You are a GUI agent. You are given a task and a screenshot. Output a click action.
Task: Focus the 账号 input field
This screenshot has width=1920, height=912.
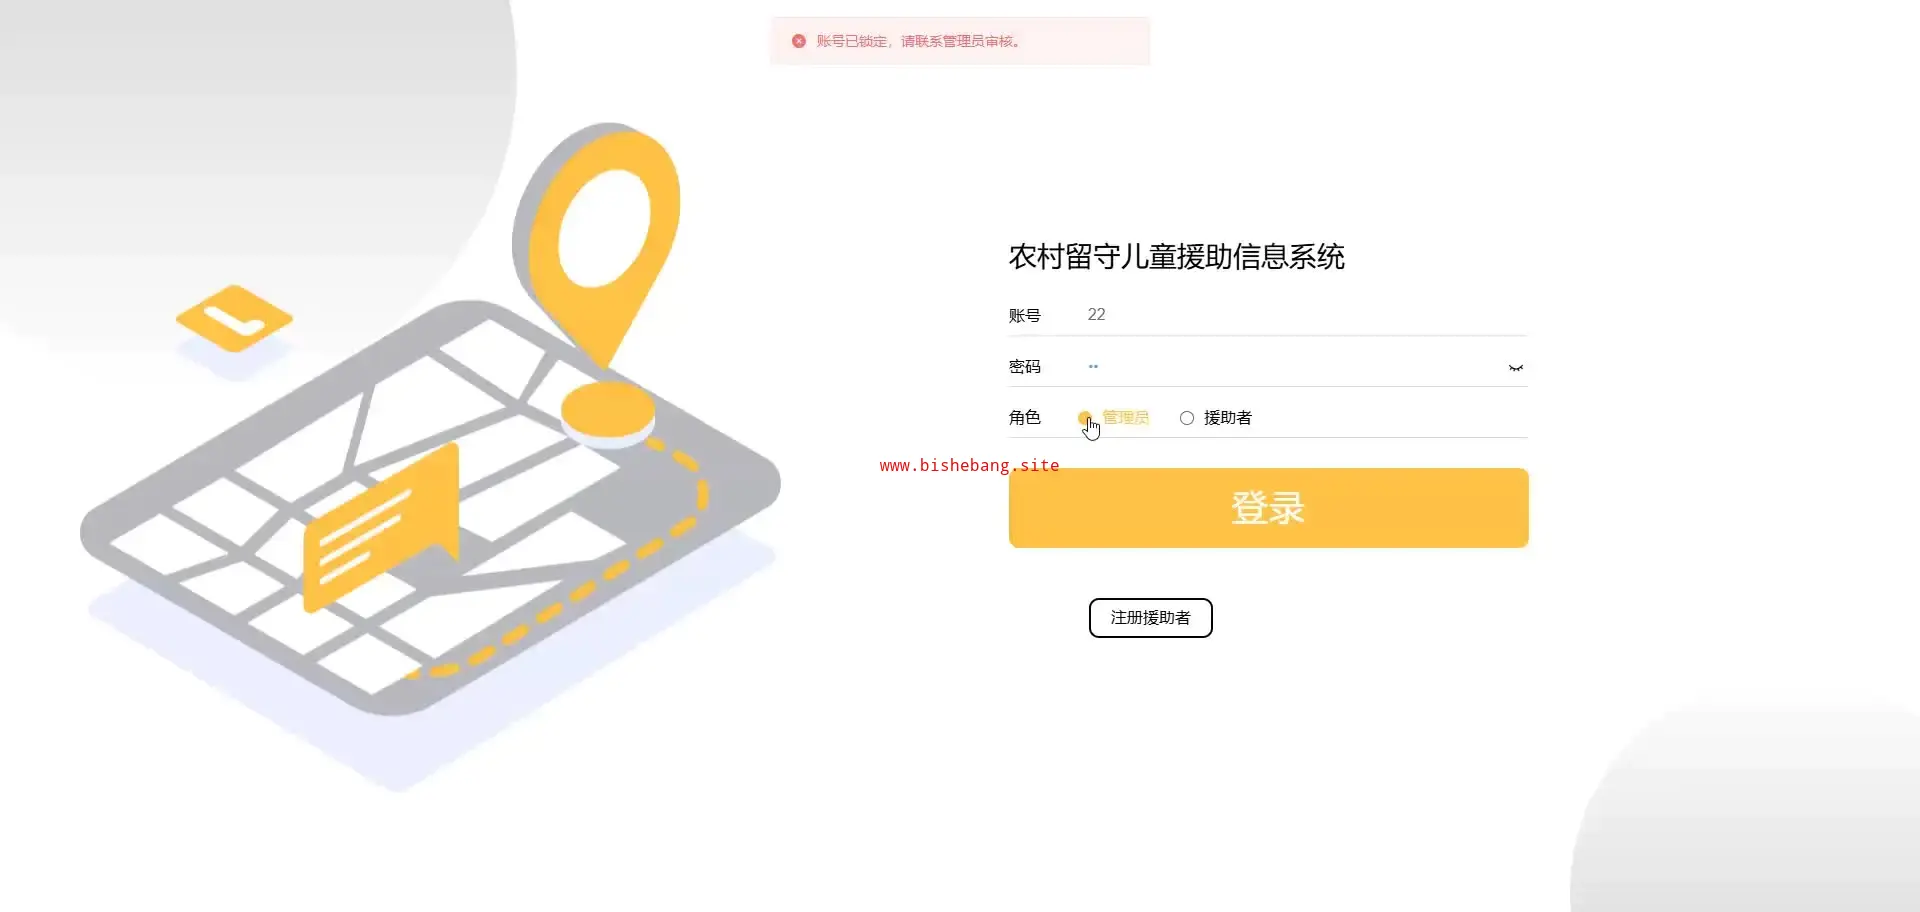pyautogui.click(x=1306, y=315)
